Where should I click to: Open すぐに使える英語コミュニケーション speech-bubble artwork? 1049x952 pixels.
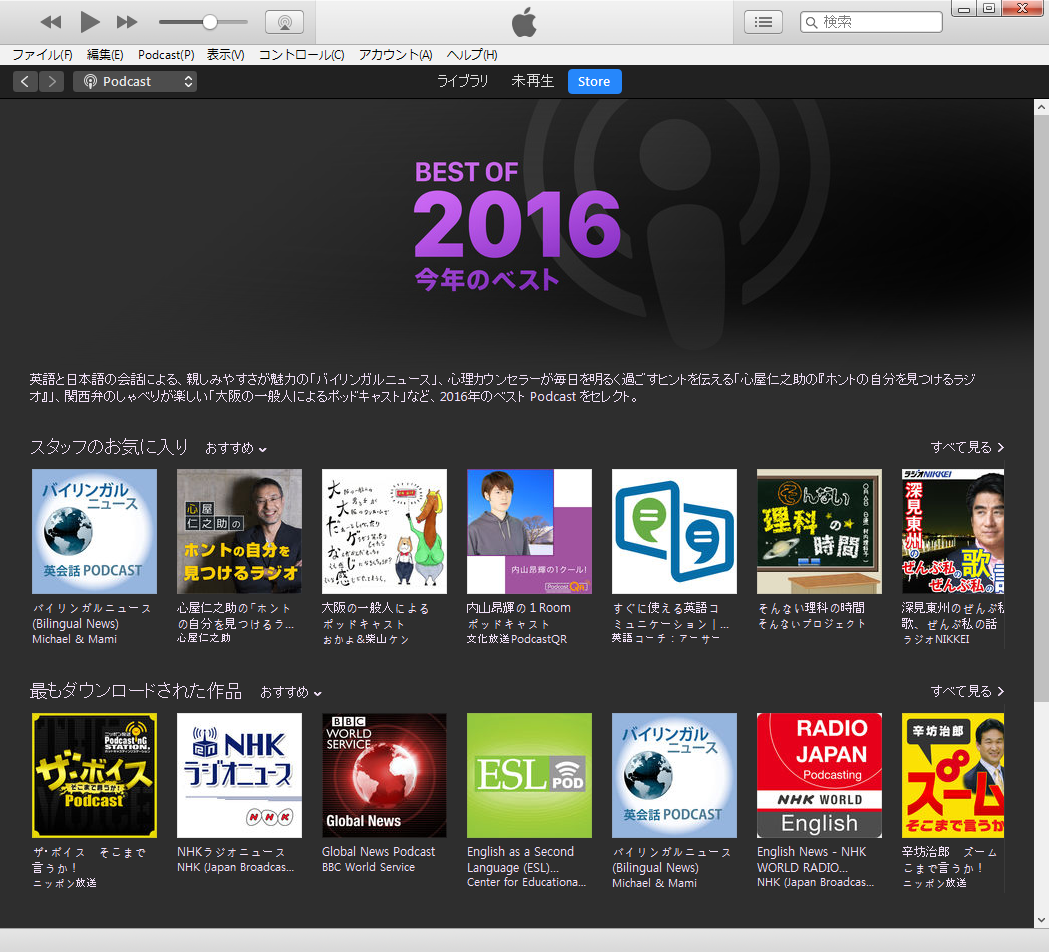click(674, 531)
